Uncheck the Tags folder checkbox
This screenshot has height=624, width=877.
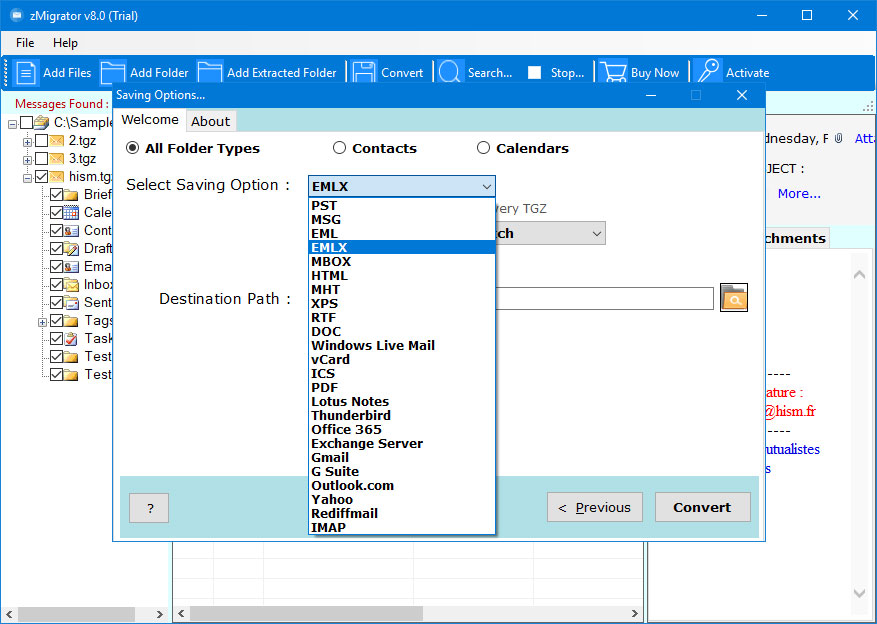56,320
